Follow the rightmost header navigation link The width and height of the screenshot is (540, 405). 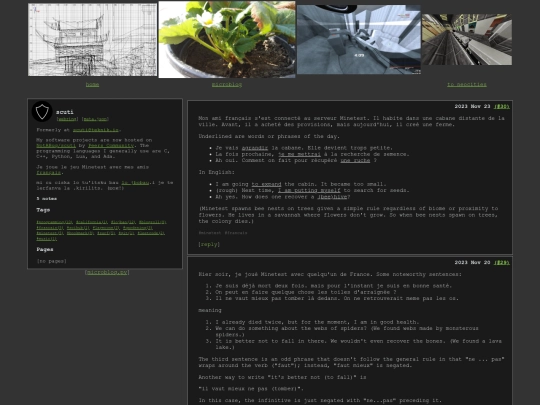click(467, 84)
